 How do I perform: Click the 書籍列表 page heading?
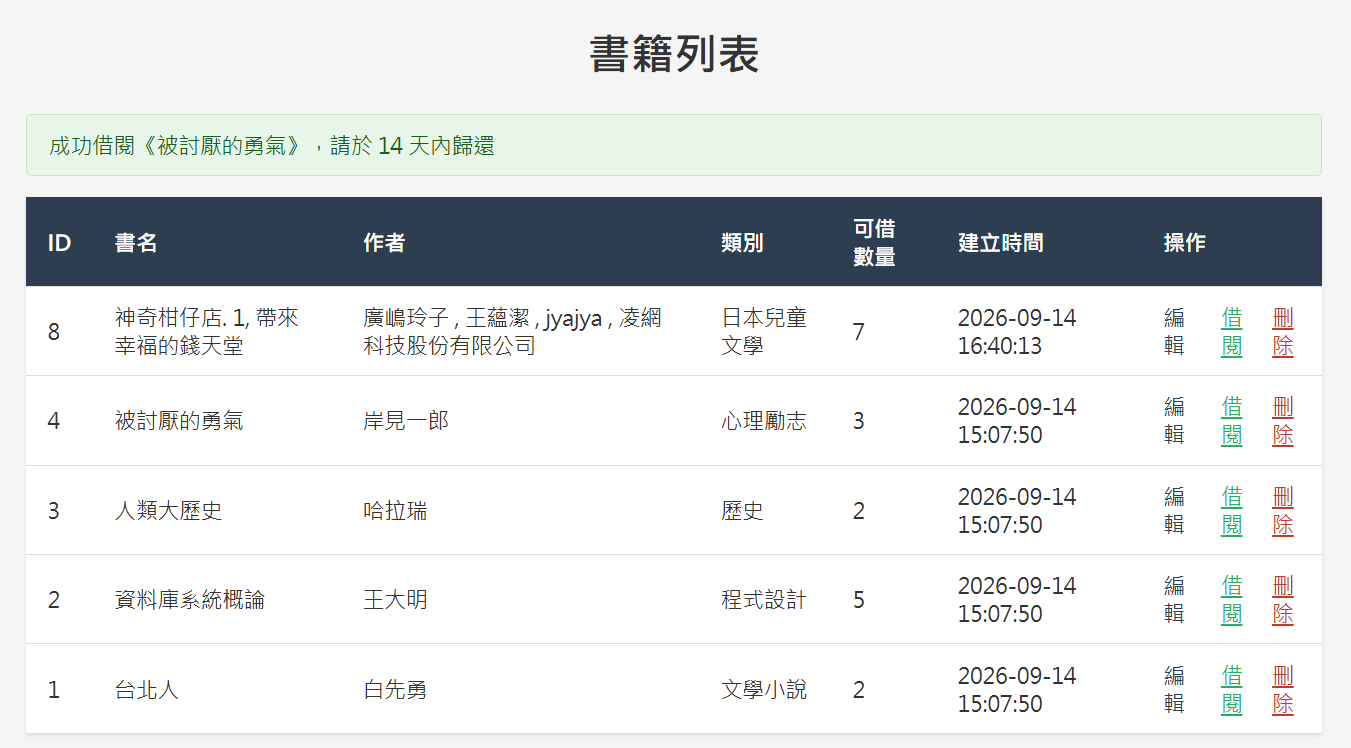pos(675,54)
